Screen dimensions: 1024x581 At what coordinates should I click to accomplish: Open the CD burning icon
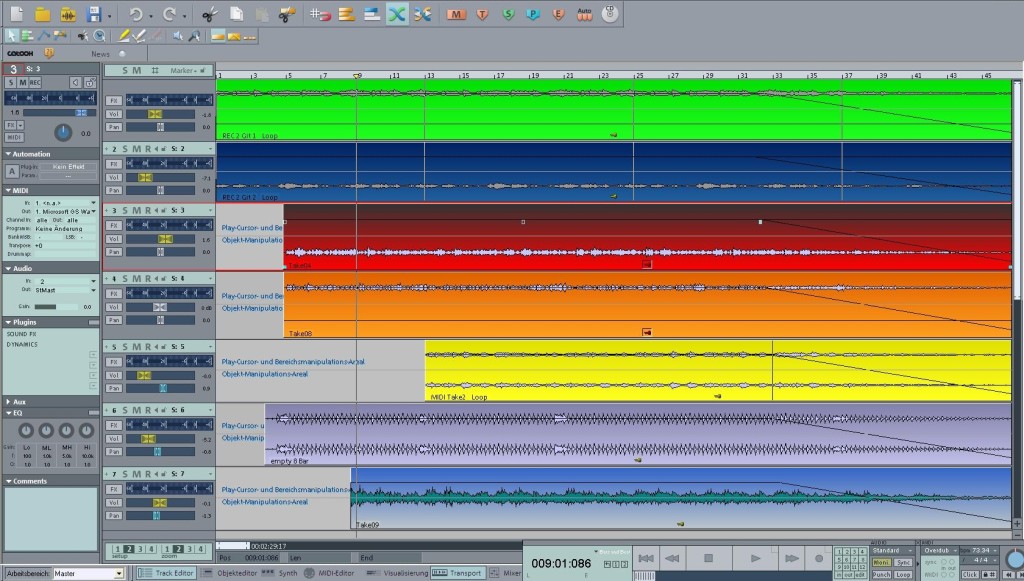pos(610,14)
